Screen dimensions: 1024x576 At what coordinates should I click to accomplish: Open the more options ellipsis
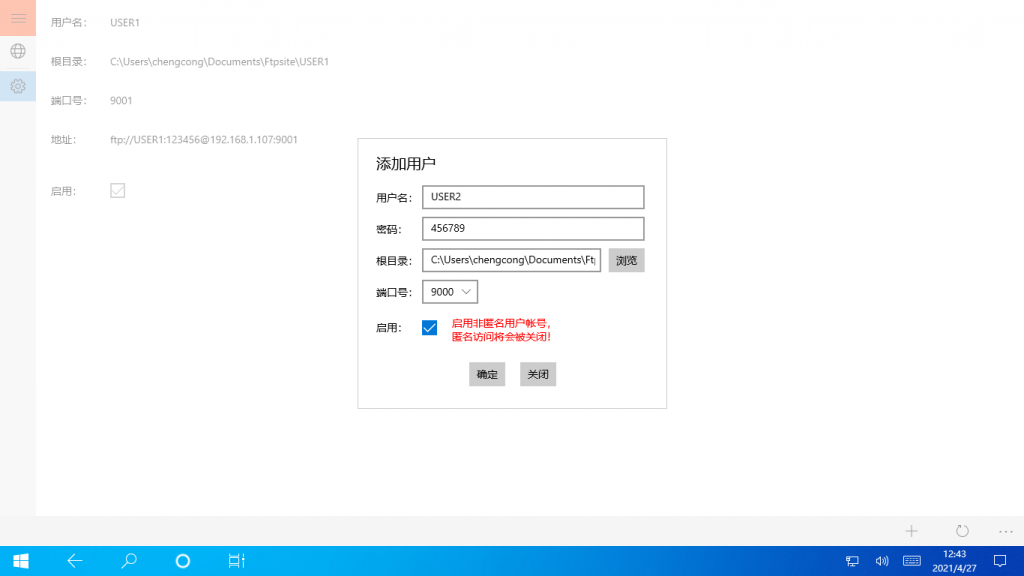(1005, 531)
